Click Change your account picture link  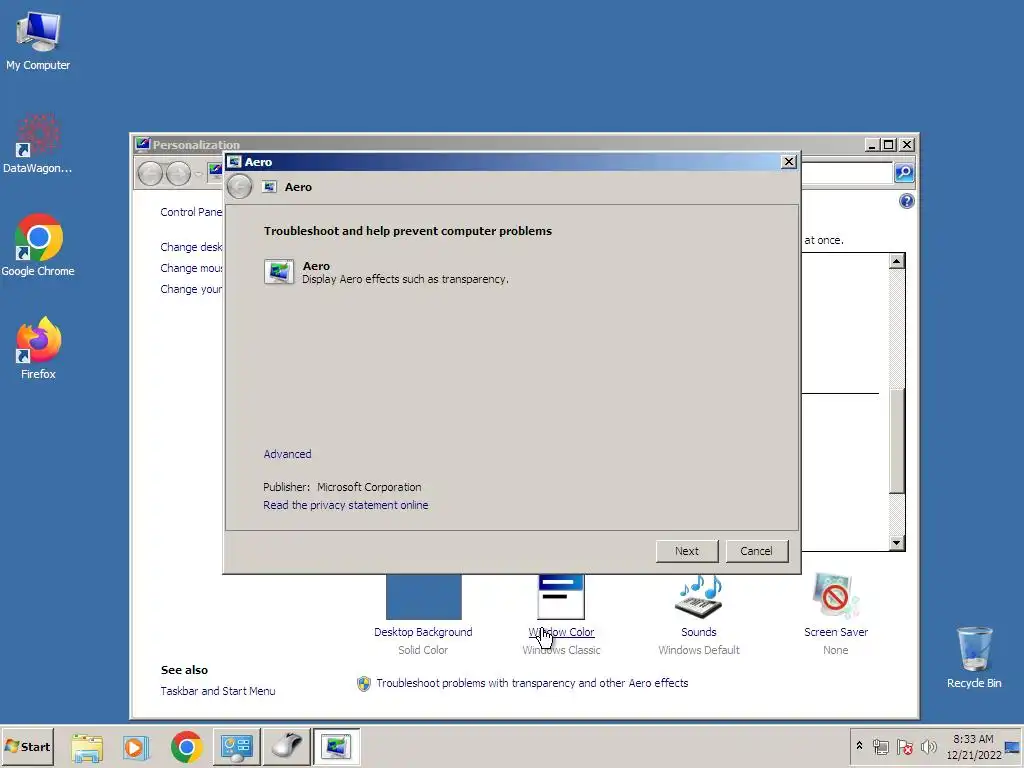coord(191,289)
